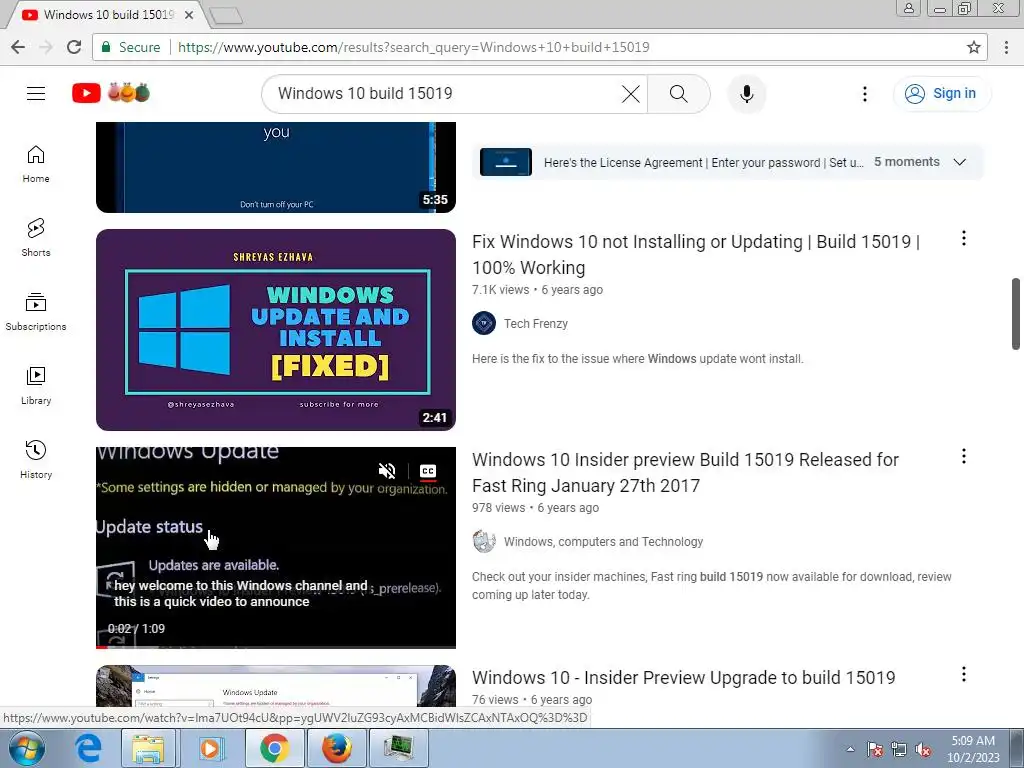Screen dimensions: 1024x768
Task: Visit Windows, computers and Technology channel name
Action: coord(603,541)
